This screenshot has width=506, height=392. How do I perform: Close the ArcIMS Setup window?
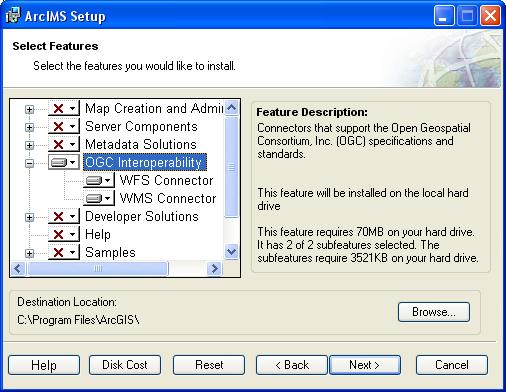click(x=490, y=16)
